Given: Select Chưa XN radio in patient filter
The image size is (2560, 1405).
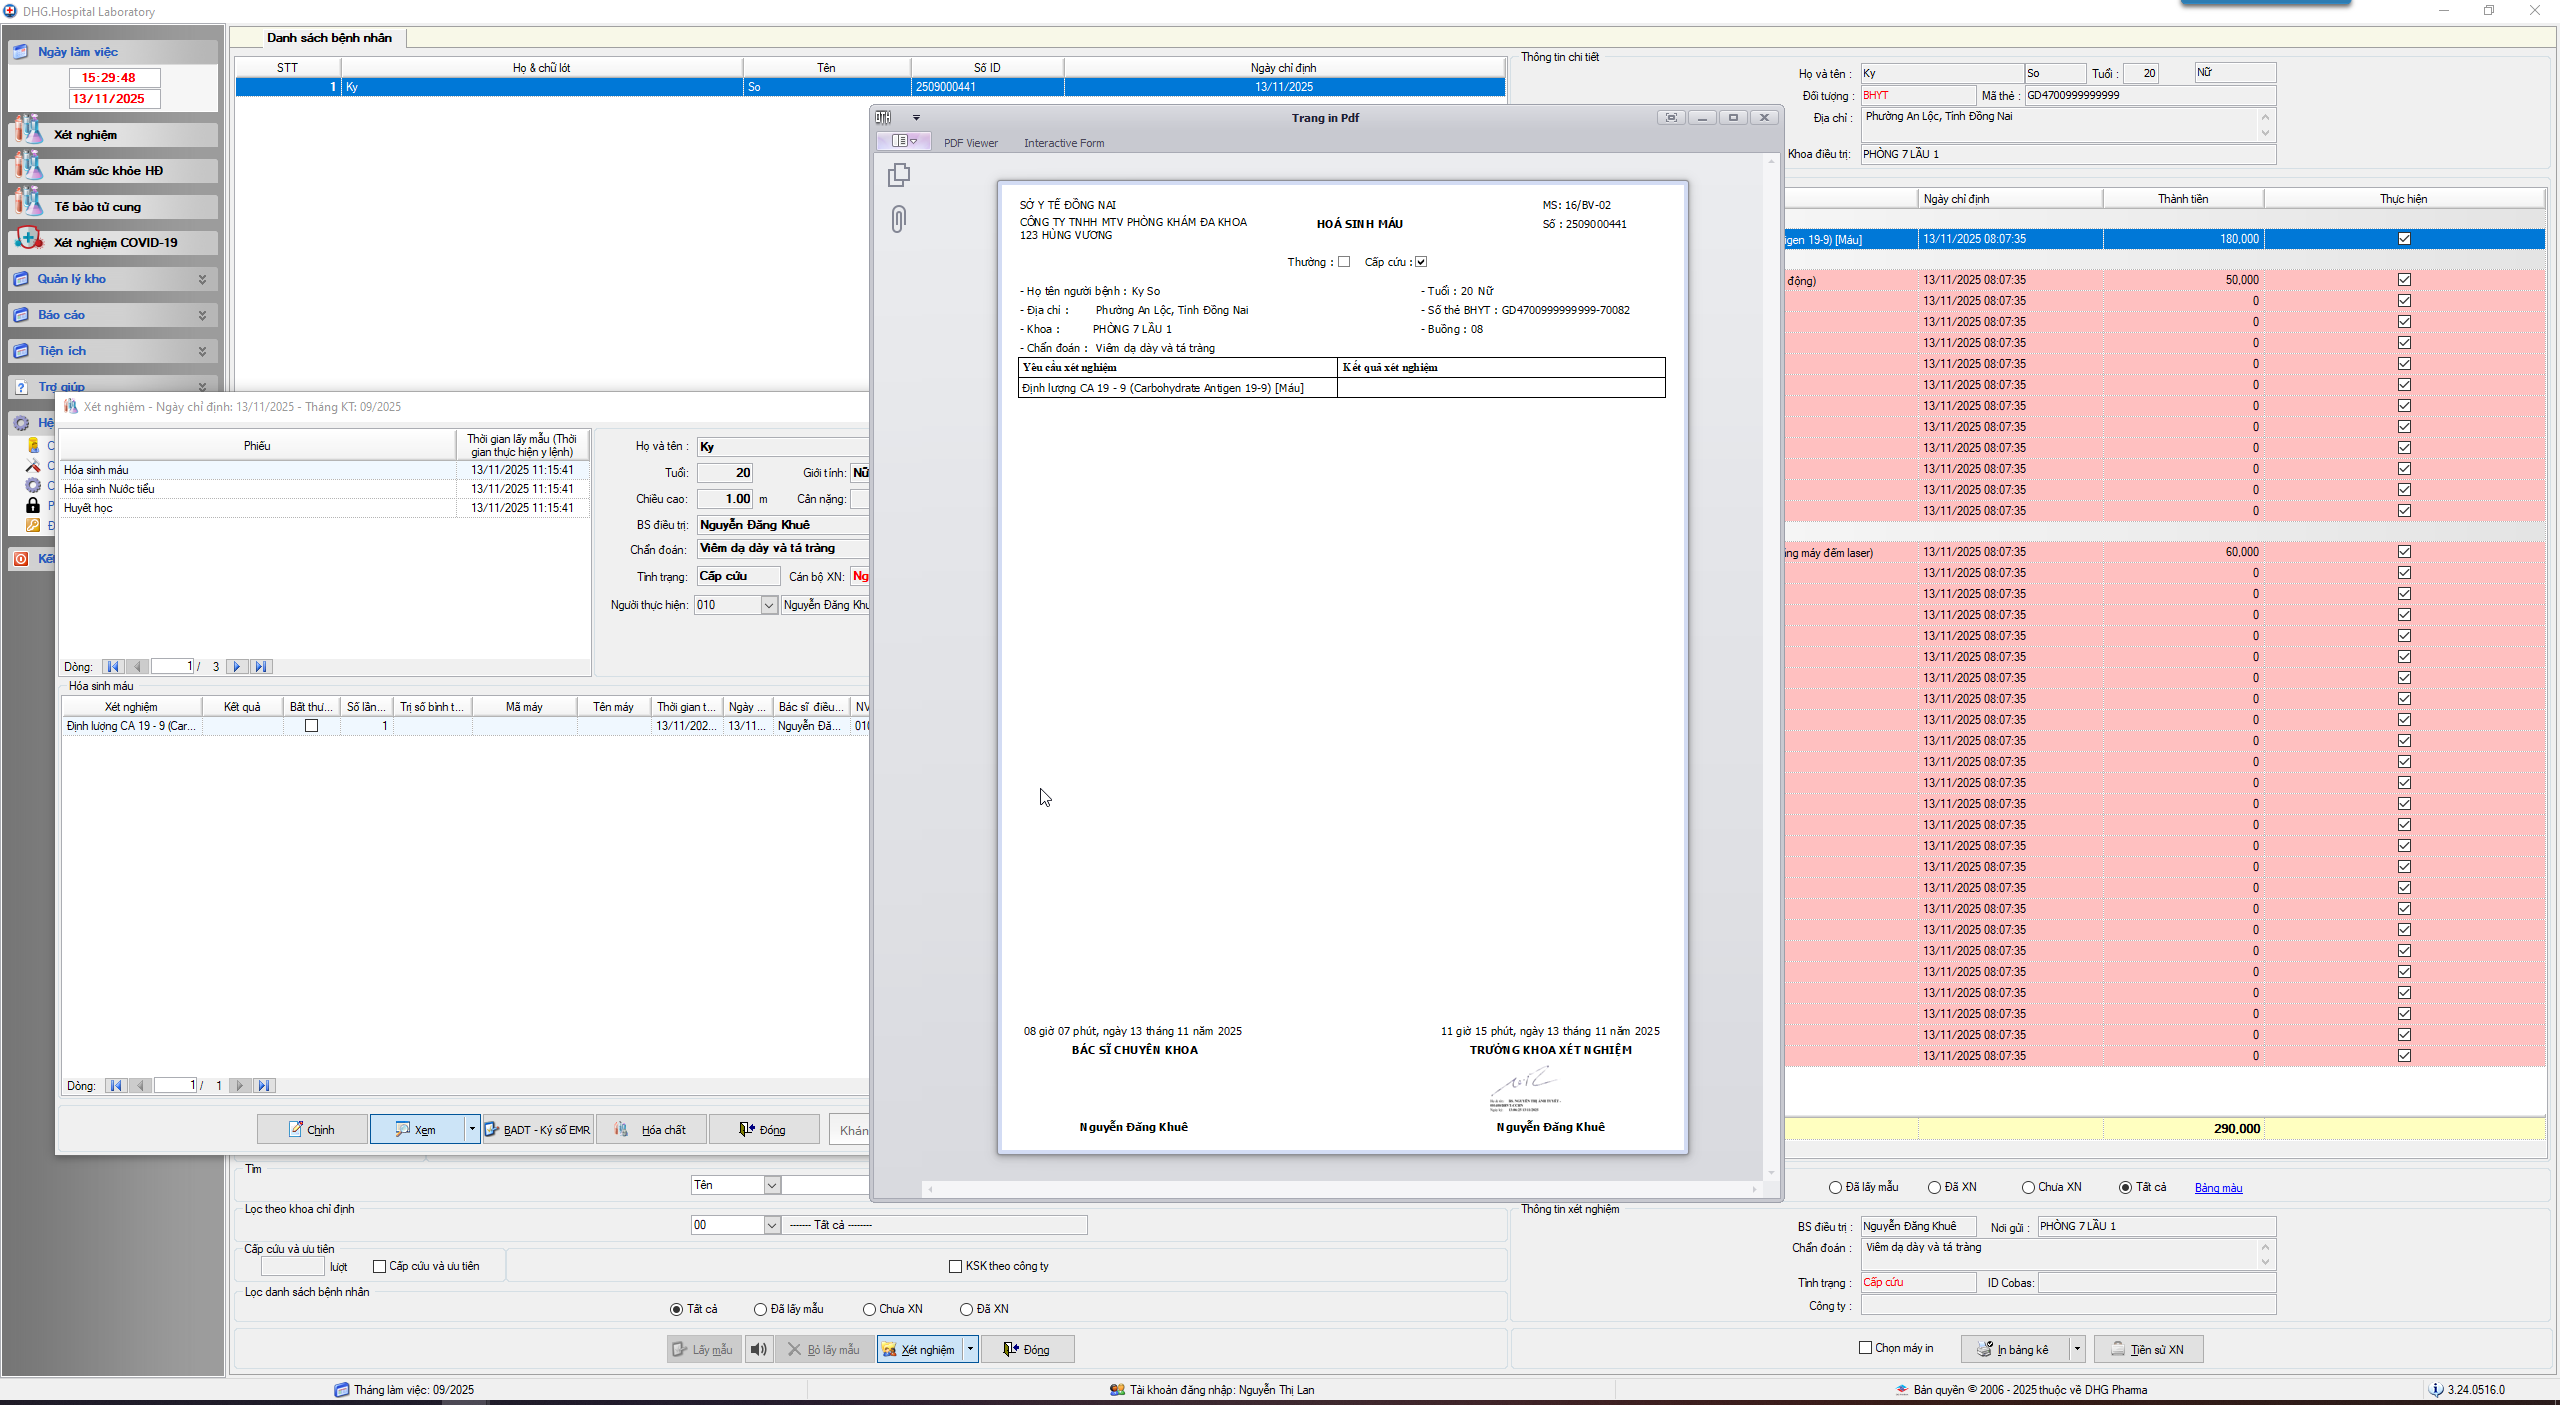Looking at the screenshot, I should (x=869, y=1309).
